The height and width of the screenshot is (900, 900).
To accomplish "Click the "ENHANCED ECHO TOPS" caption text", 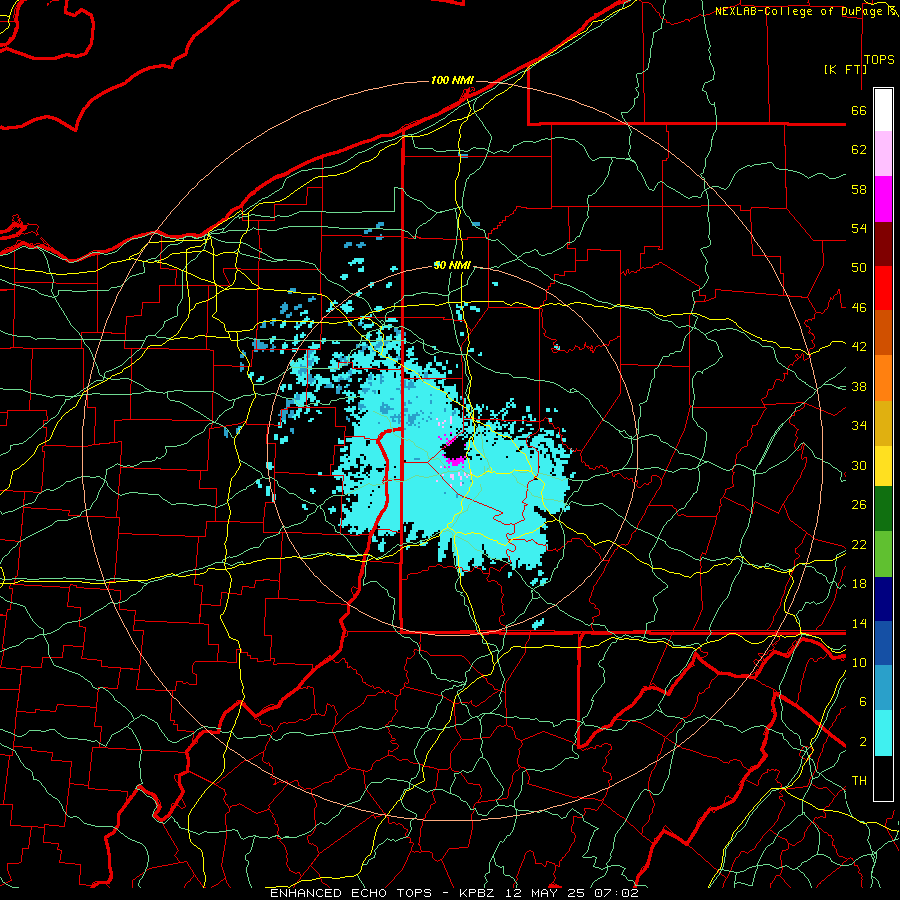I will tap(351, 893).
